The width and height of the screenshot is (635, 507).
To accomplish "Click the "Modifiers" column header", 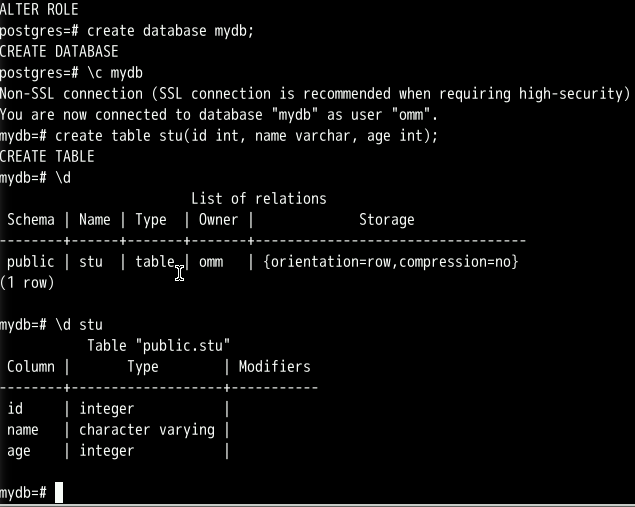I will point(274,366).
